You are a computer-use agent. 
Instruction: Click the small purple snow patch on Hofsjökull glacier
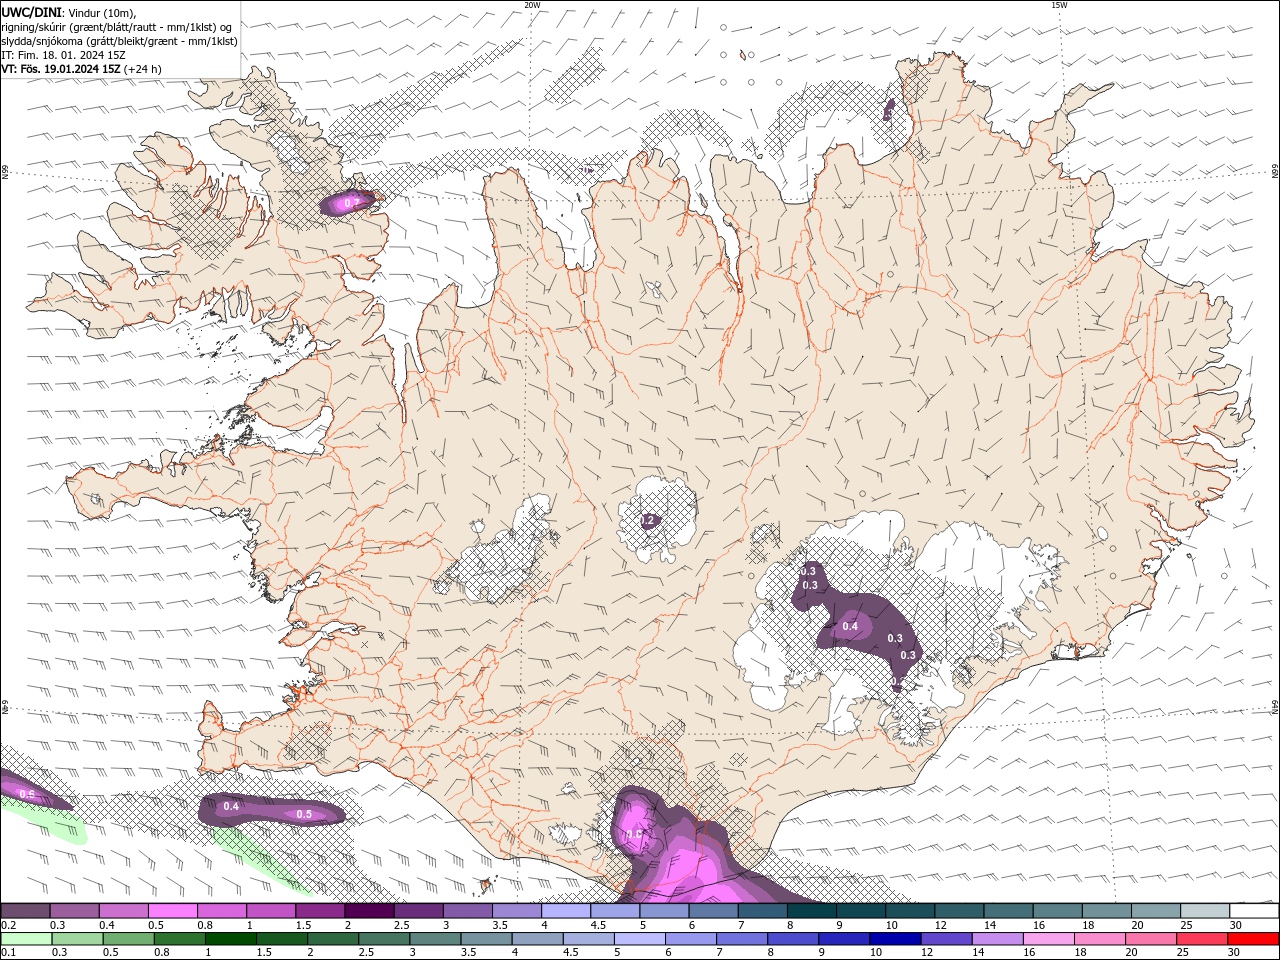pyautogui.click(x=649, y=520)
